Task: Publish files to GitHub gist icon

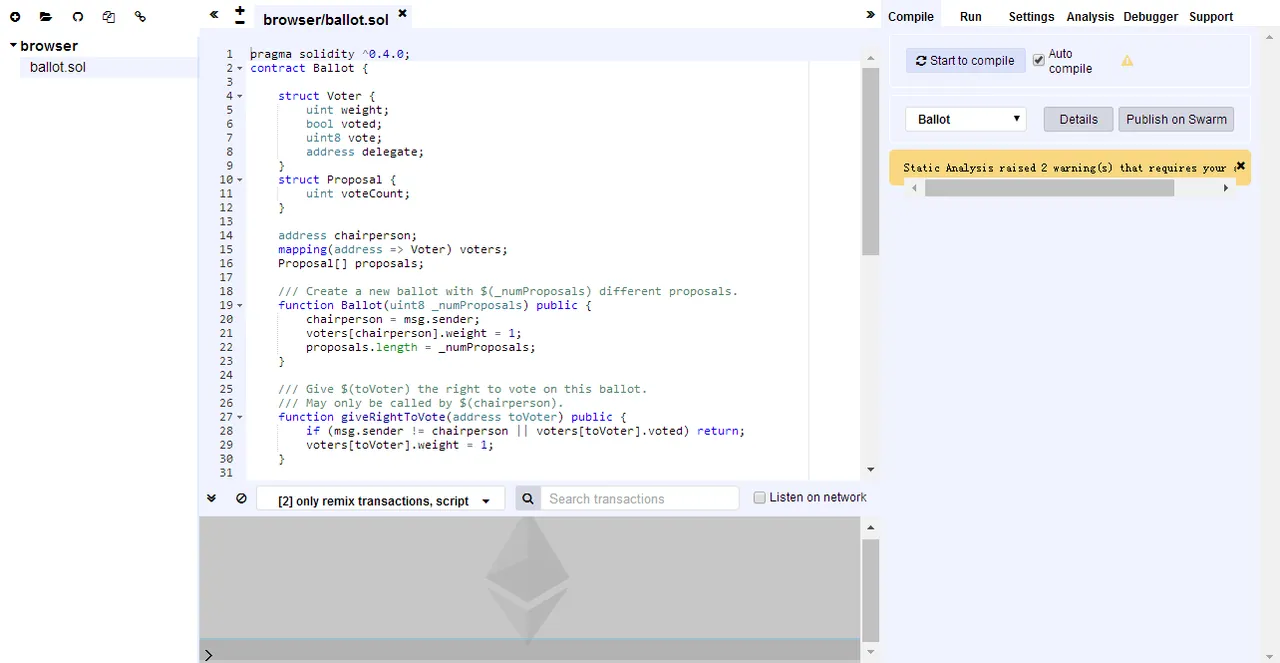Action: pos(78,17)
